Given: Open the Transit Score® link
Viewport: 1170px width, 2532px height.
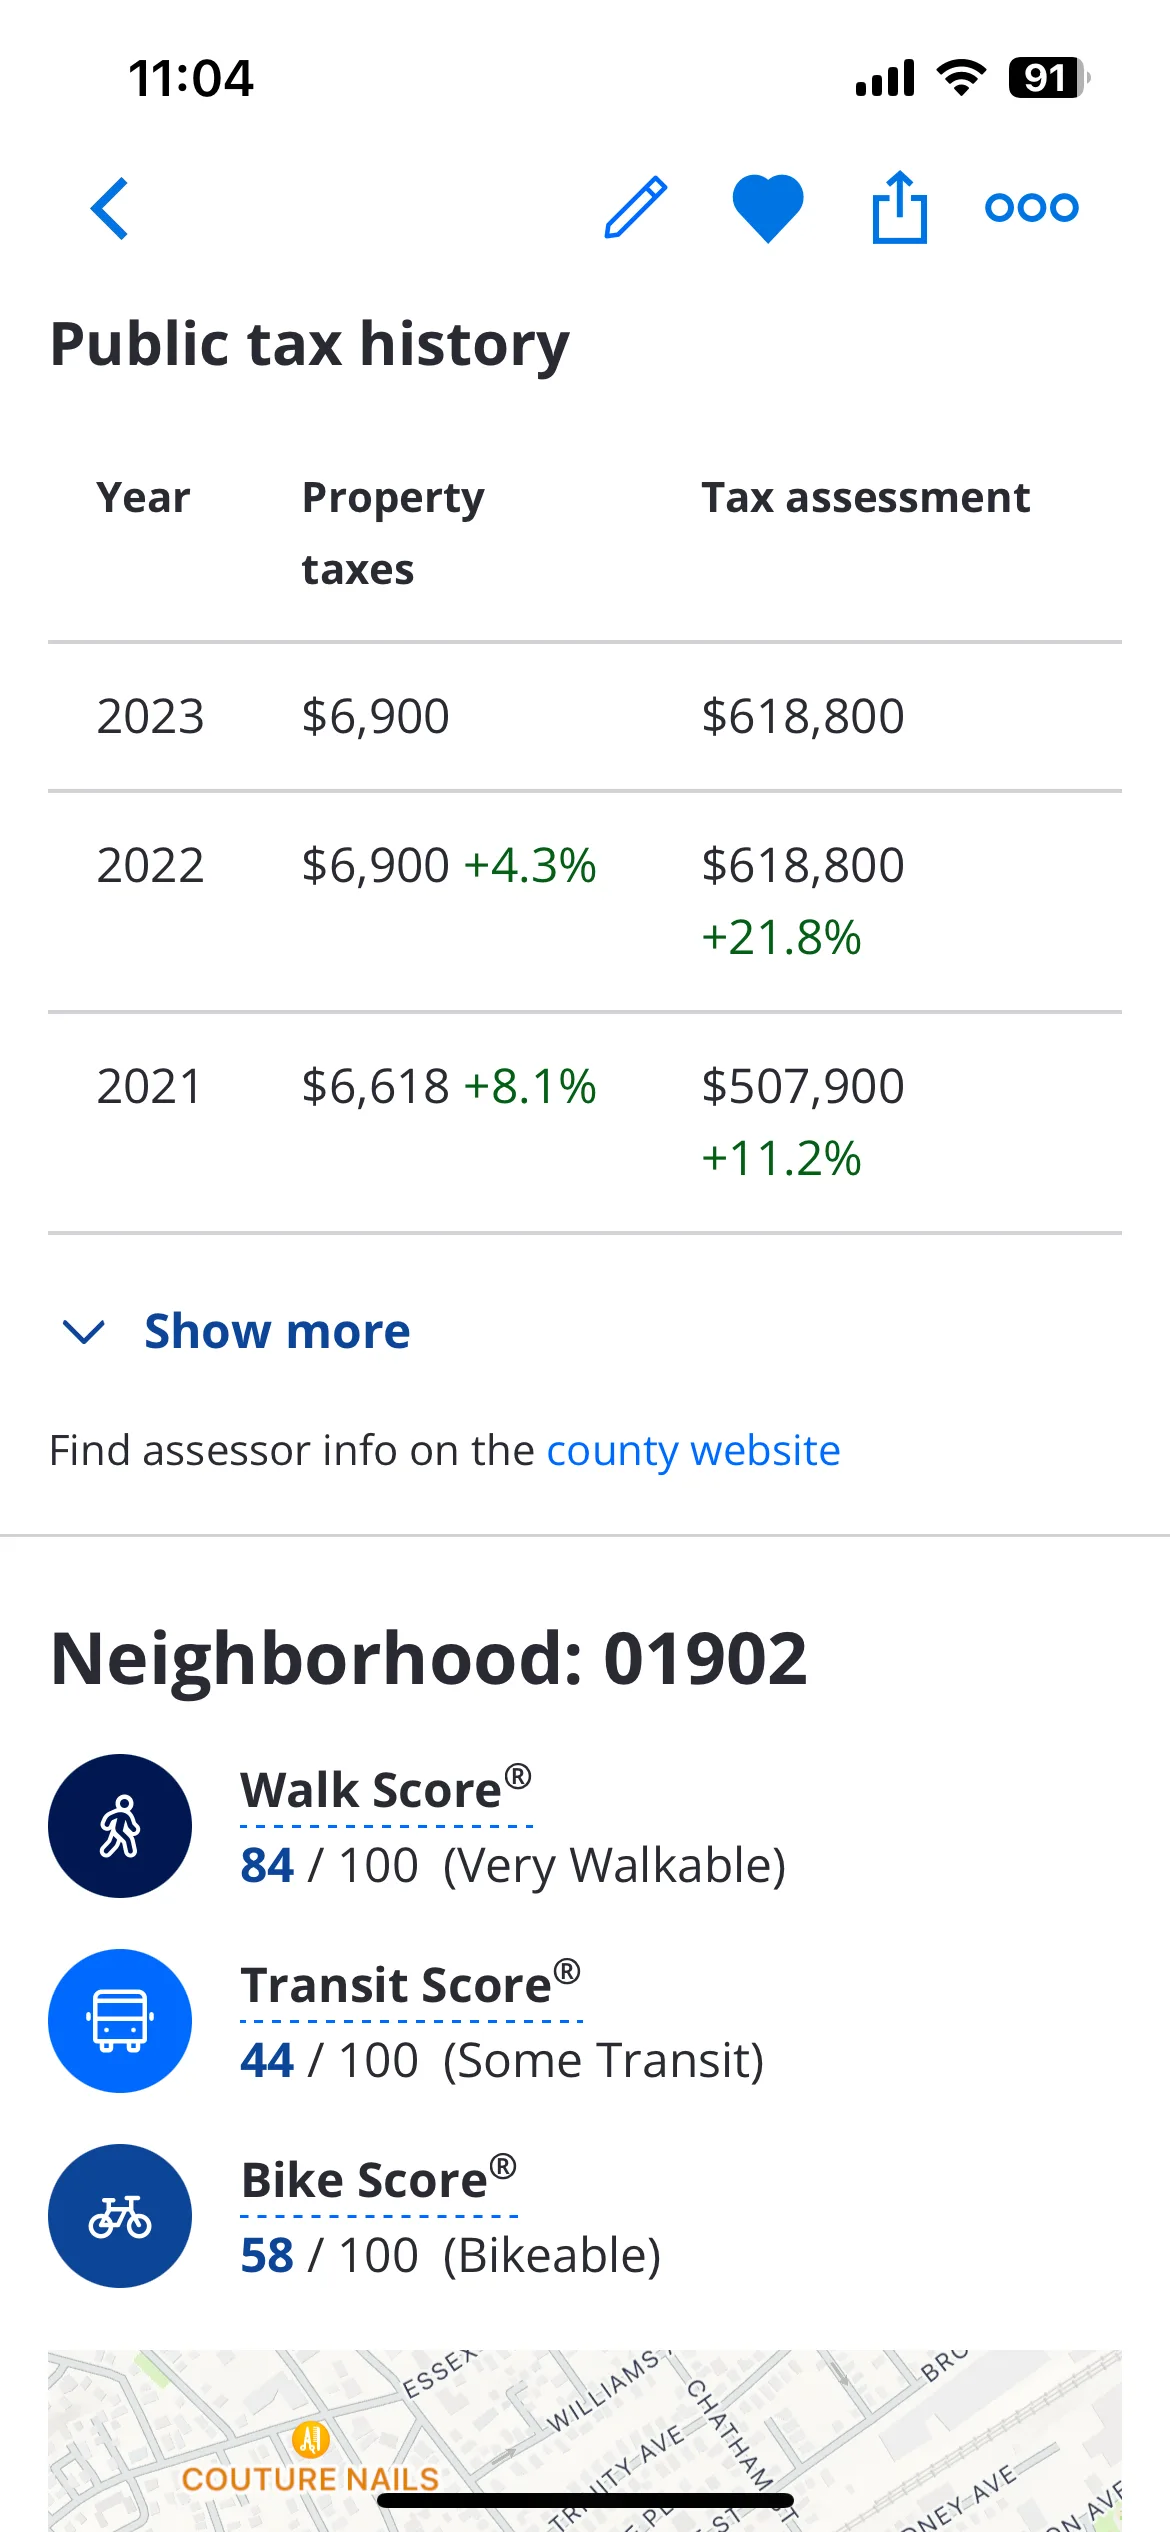Looking at the screenshot, I should 411,1985.
